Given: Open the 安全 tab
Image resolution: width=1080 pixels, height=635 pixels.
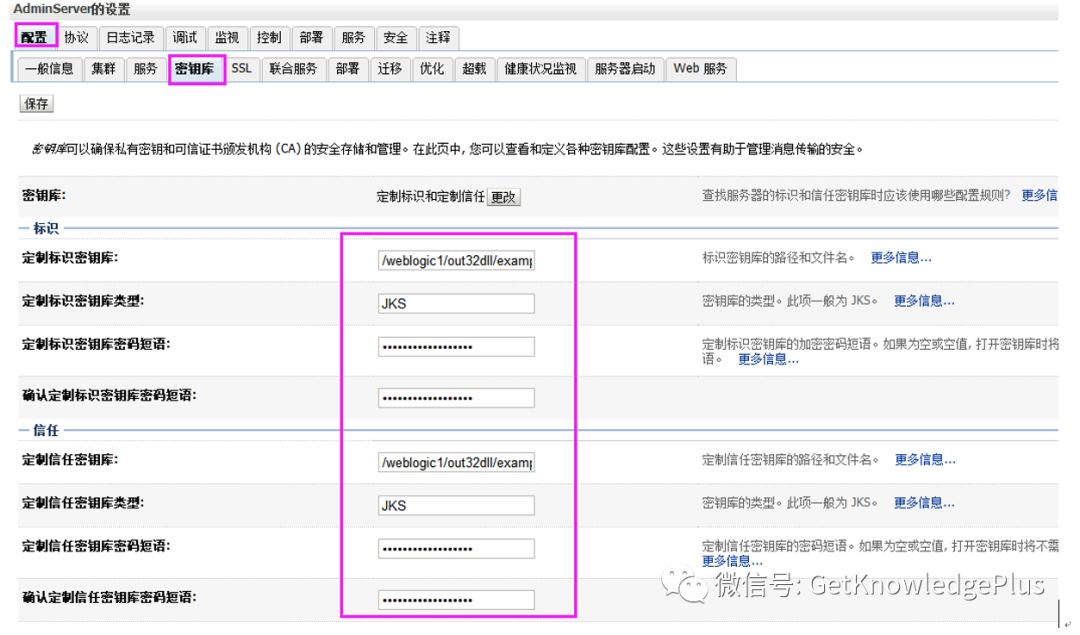Looking at the screenshot, I should click(x=394, y=37).
